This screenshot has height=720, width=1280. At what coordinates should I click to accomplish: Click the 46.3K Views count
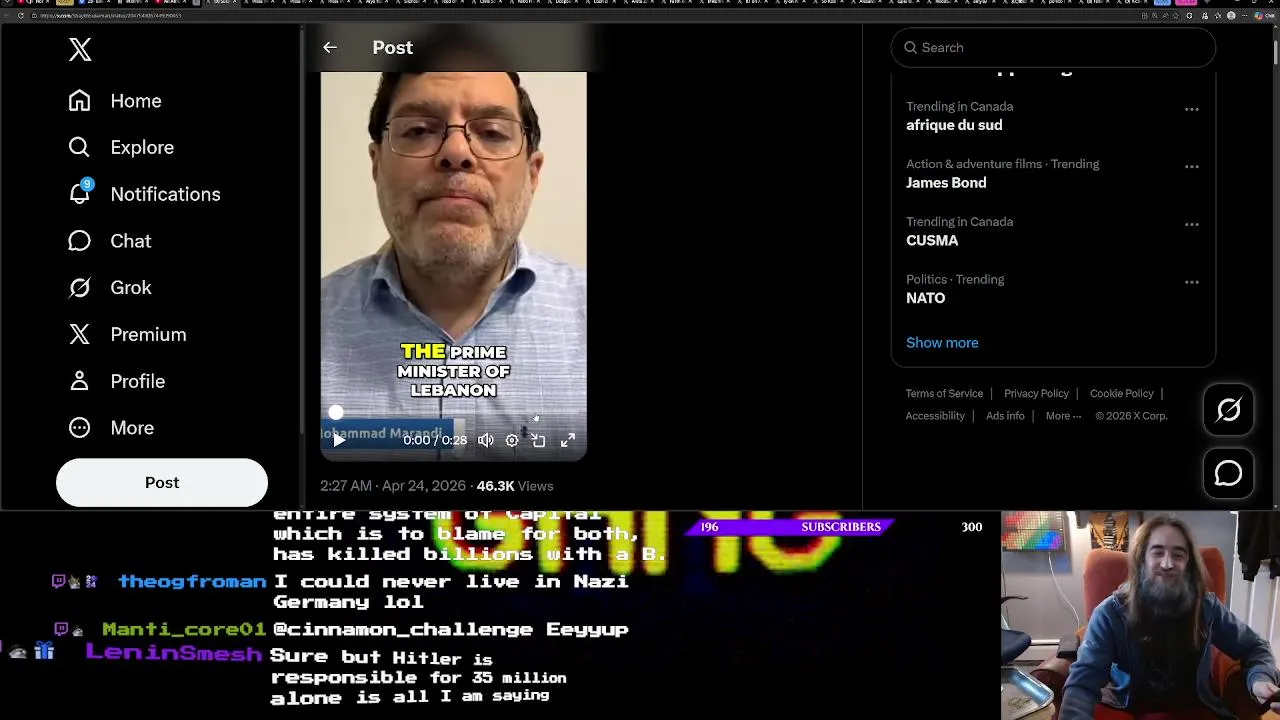click(x=515, y=486)
